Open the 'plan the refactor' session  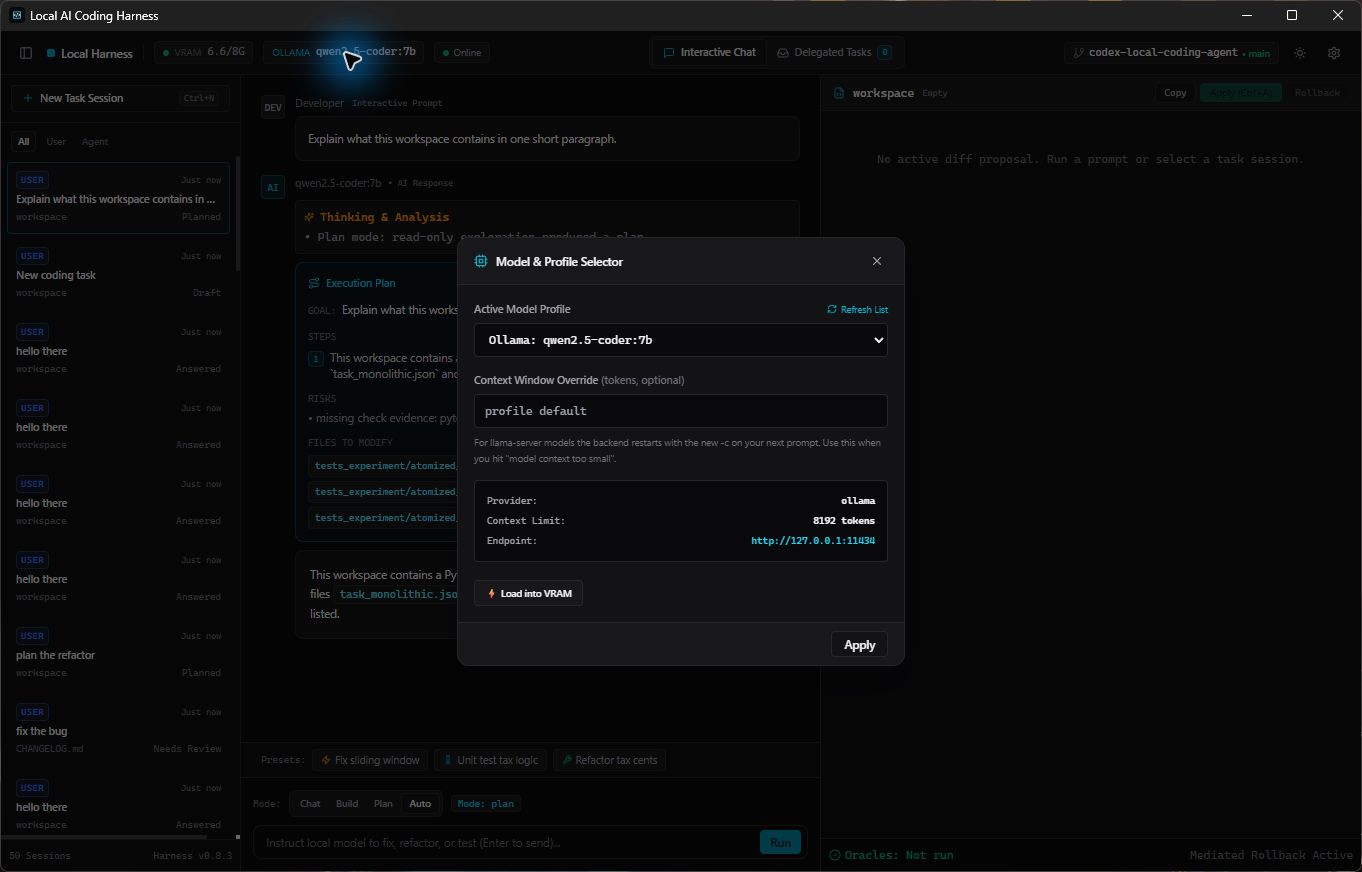tap(118, 654)
